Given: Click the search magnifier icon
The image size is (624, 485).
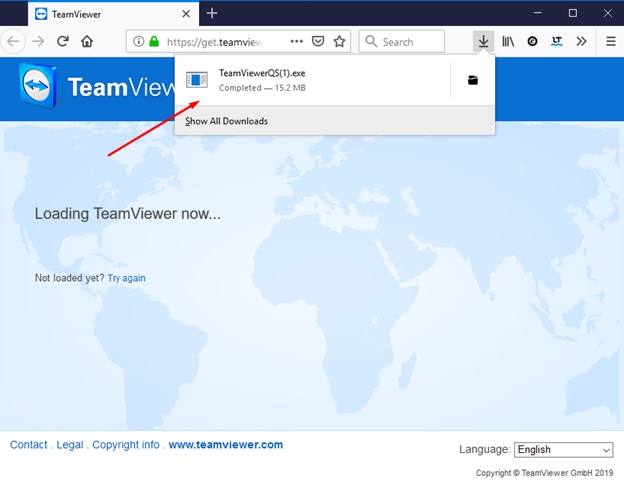Looking at the screenshot, I should point(371,41).
